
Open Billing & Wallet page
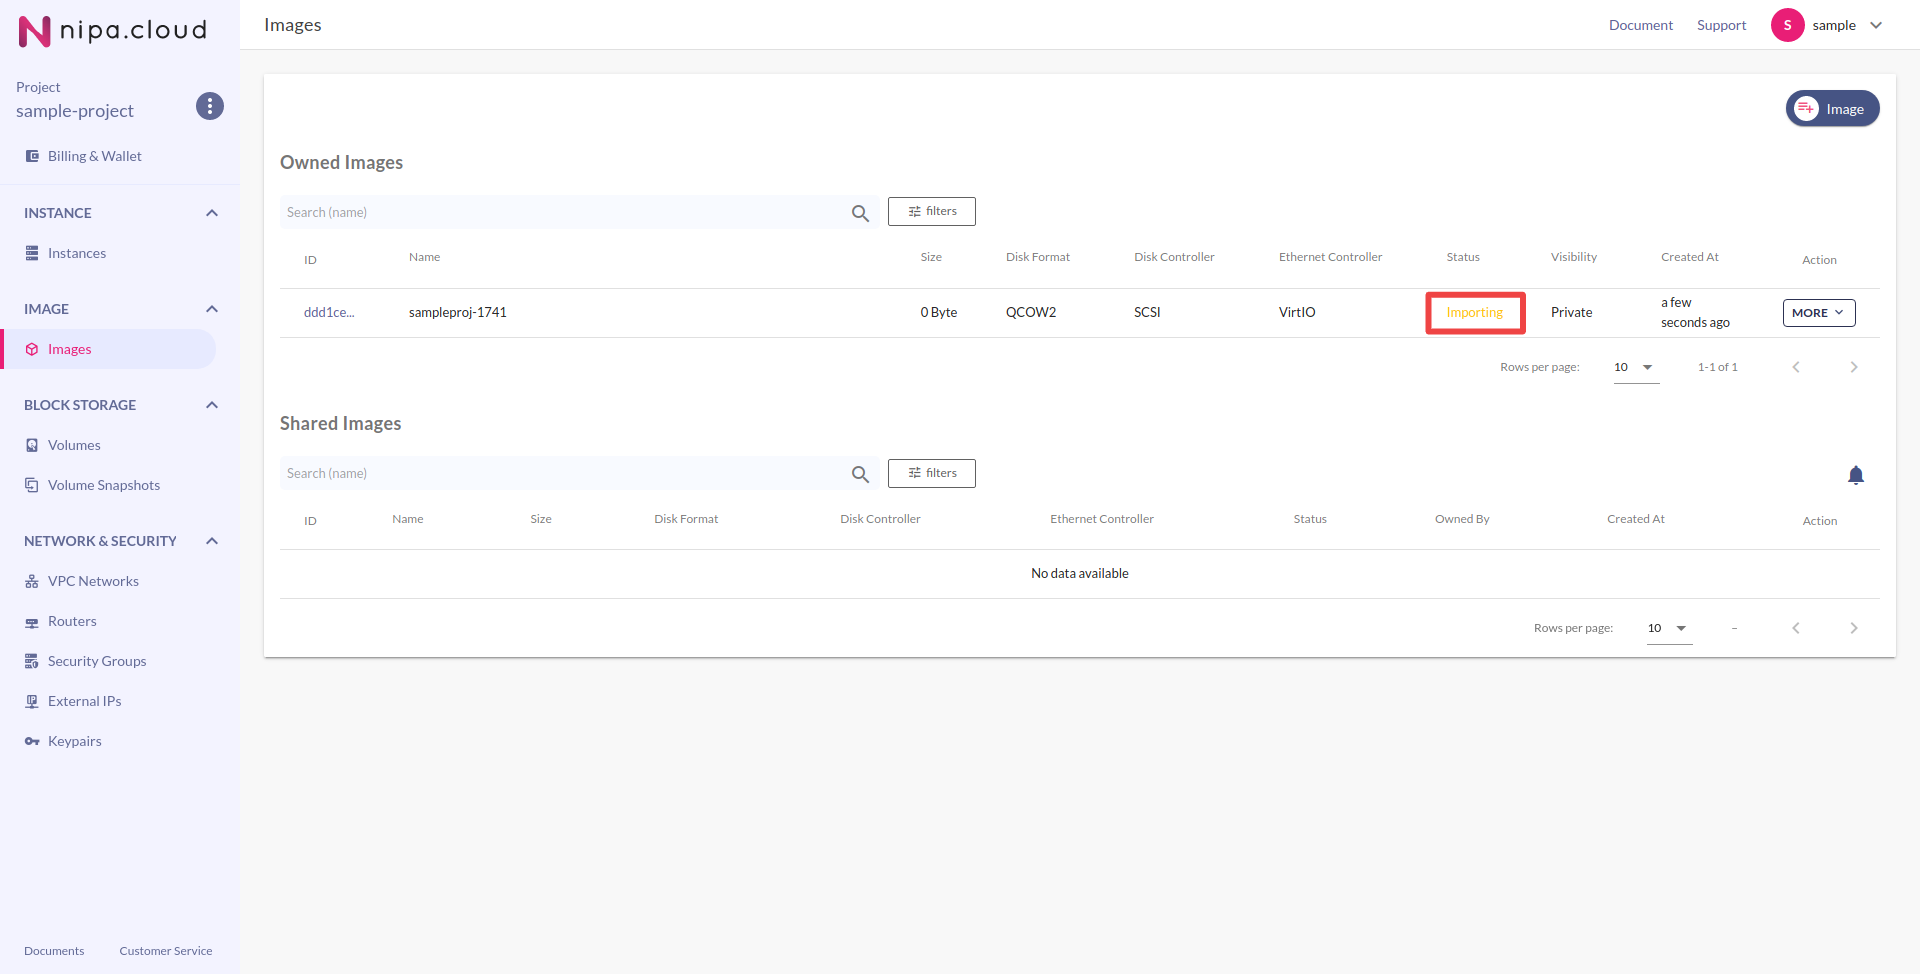pyautogui.click(x=94, y=156)
